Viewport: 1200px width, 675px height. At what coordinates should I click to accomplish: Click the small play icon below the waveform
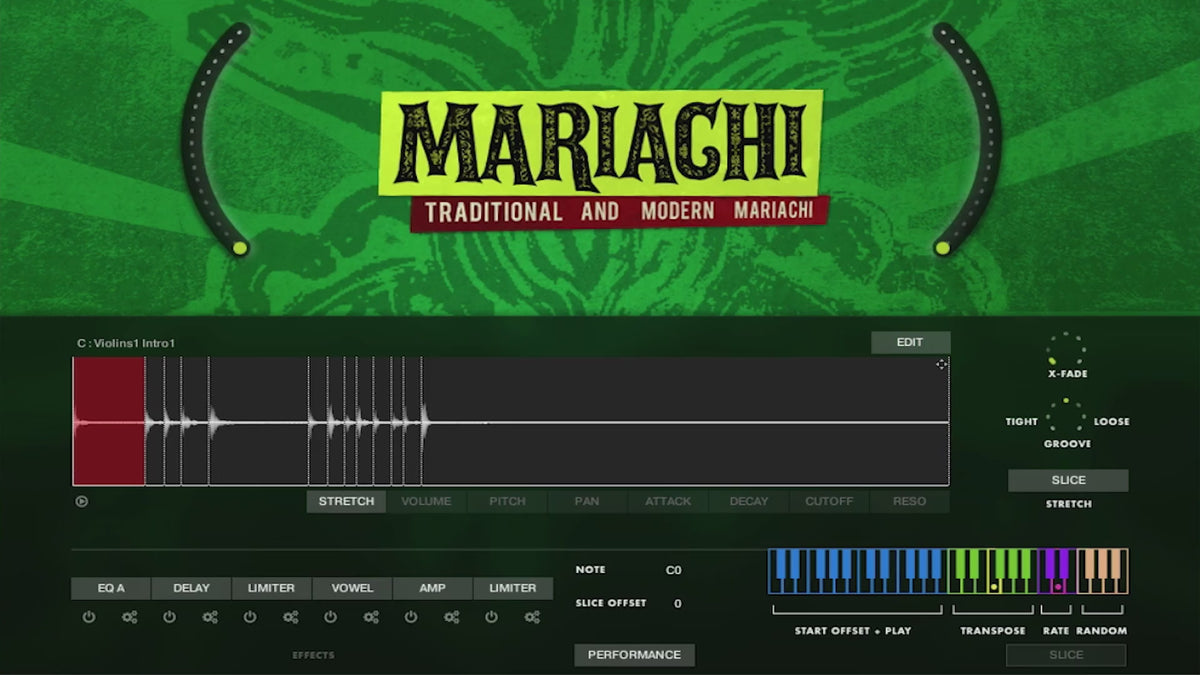point(82,502)
